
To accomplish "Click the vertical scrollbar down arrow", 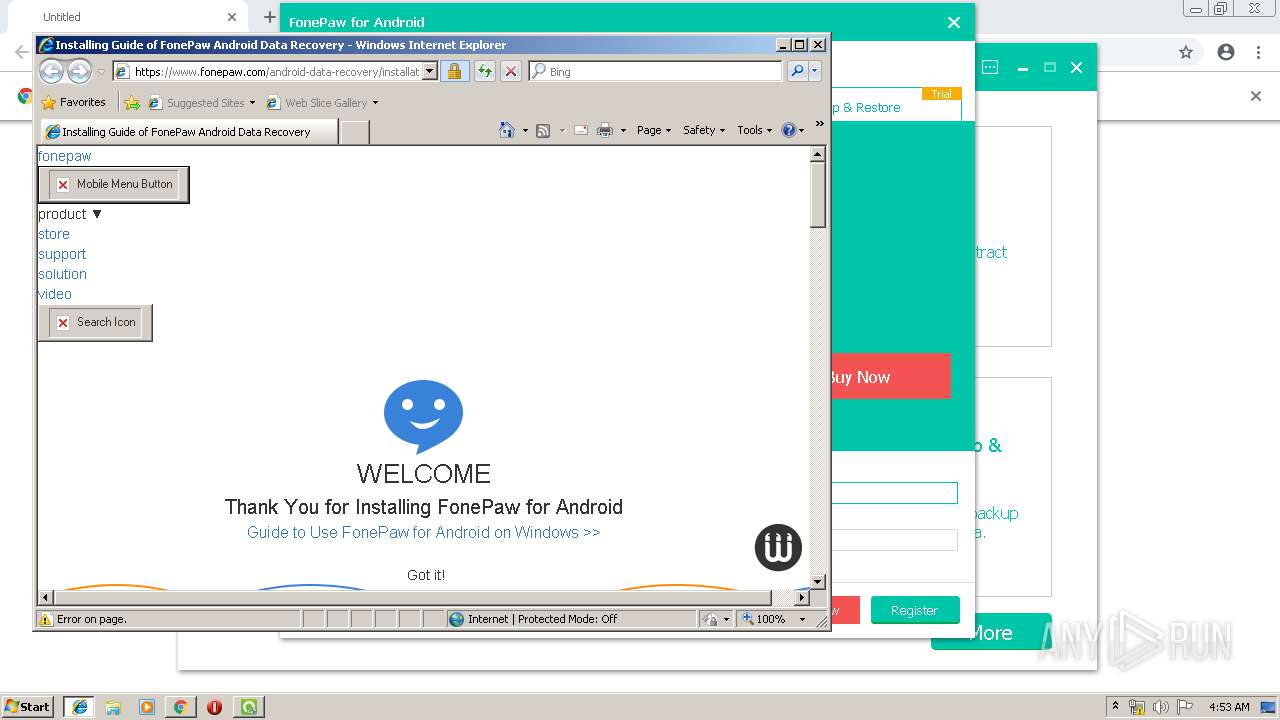I will (817, 582).
